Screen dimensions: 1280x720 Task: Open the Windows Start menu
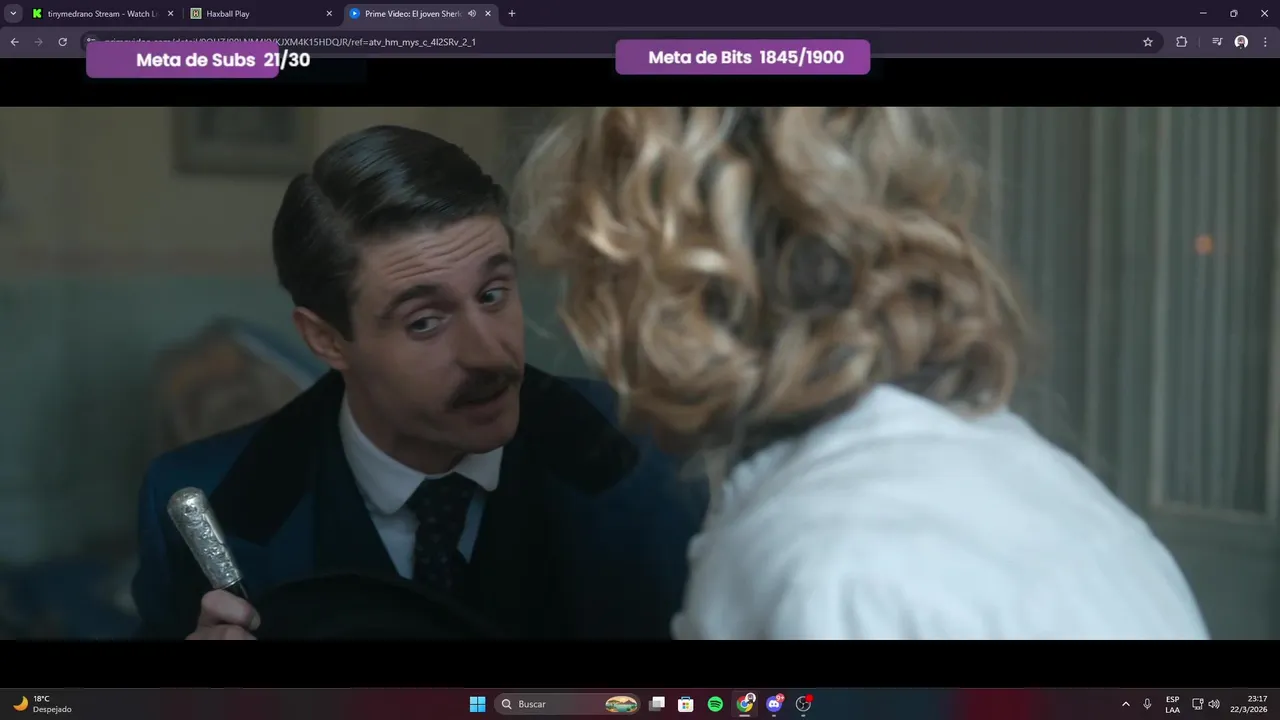tap(478, 704)
